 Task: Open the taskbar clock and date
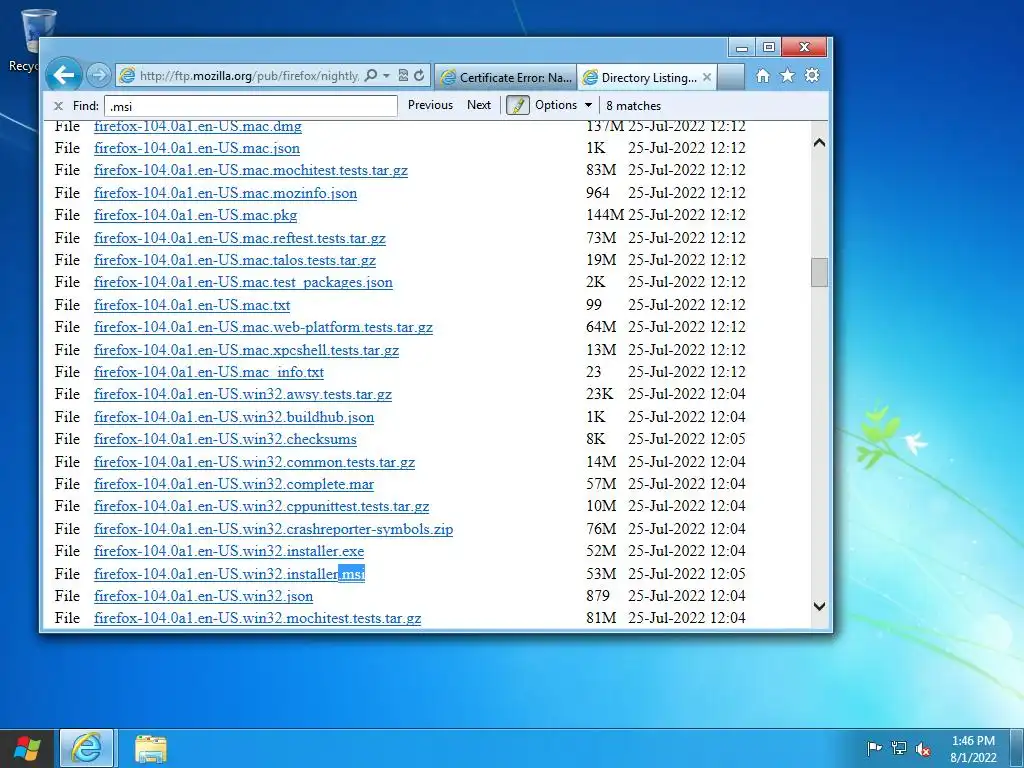(973, 748)
